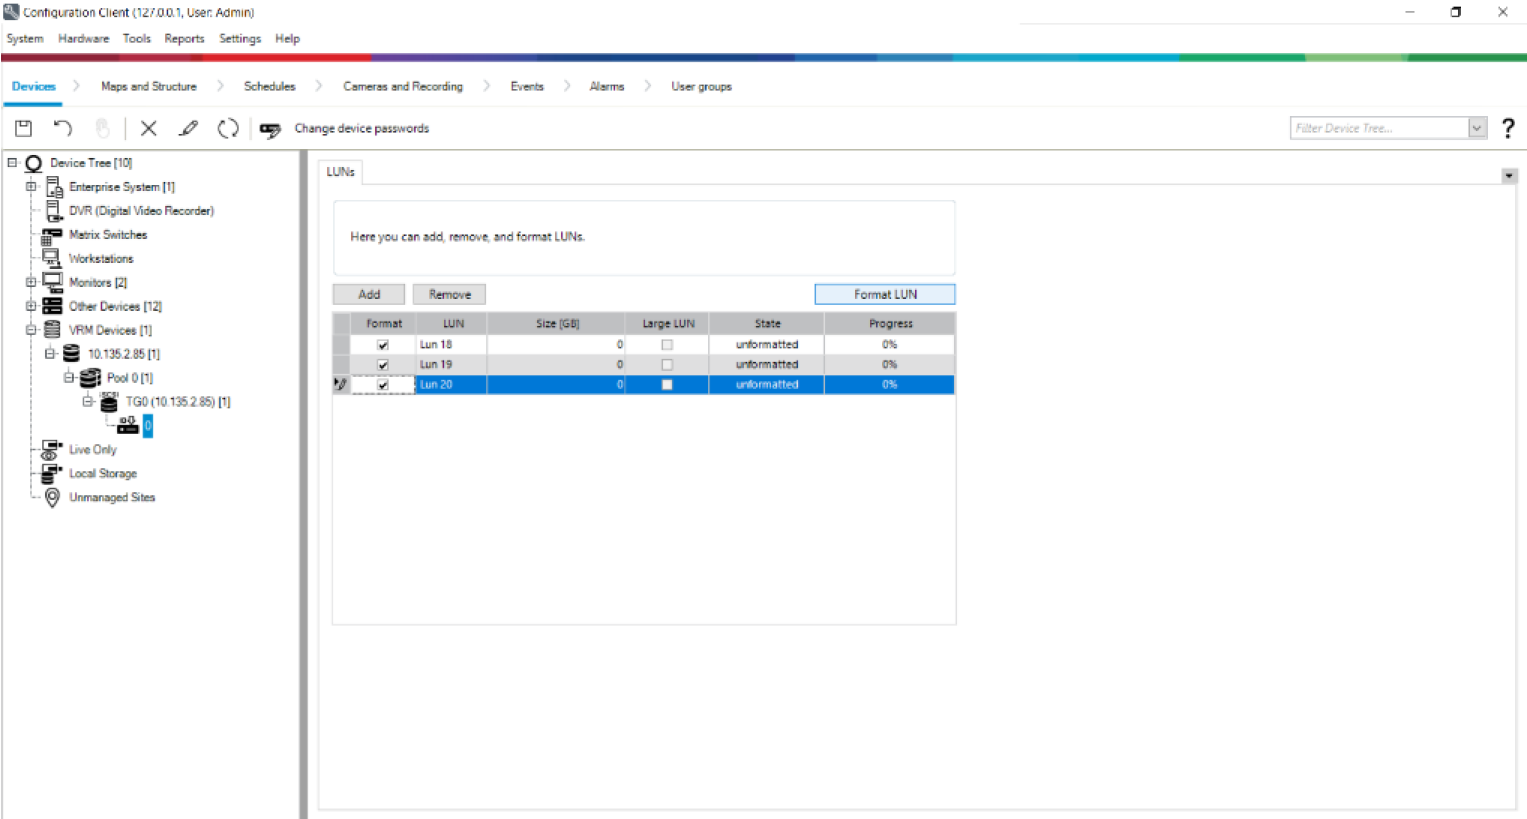1527x819 pixels.
Task: Expand the Enterprise System node
Action: (x=31, y=187)
